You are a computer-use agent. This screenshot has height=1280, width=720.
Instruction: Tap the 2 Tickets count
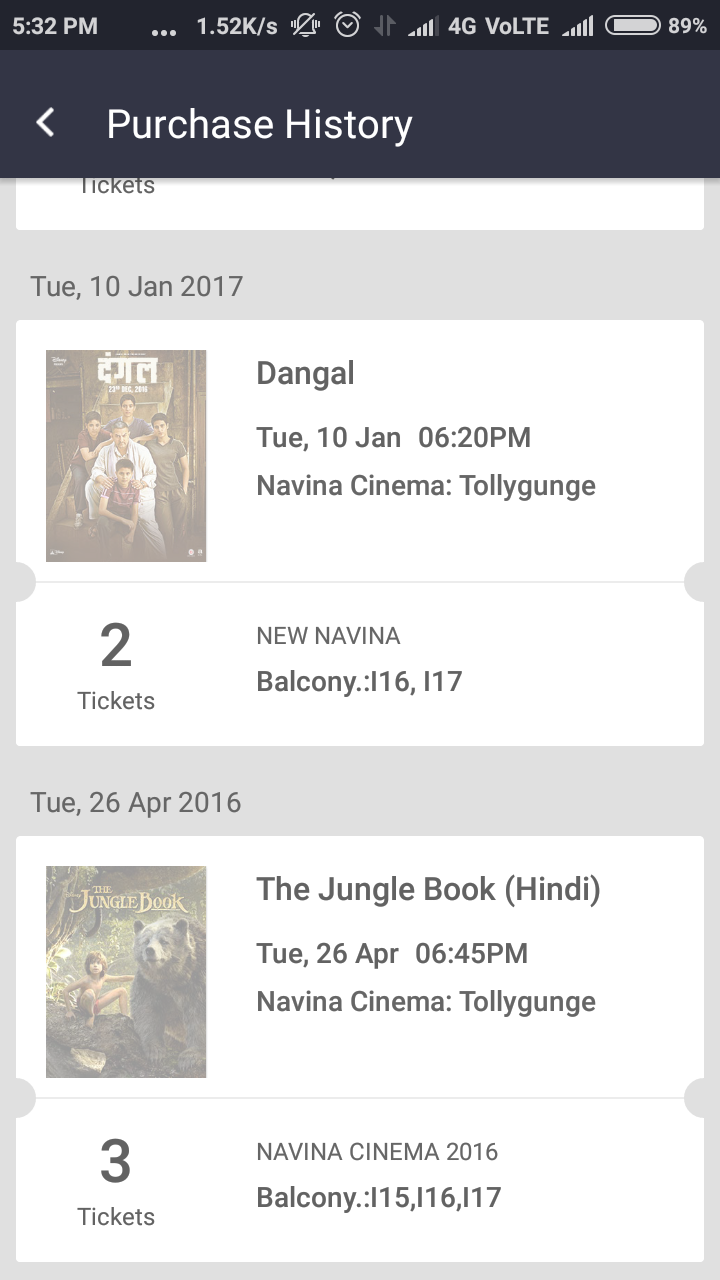click(116, 664)
